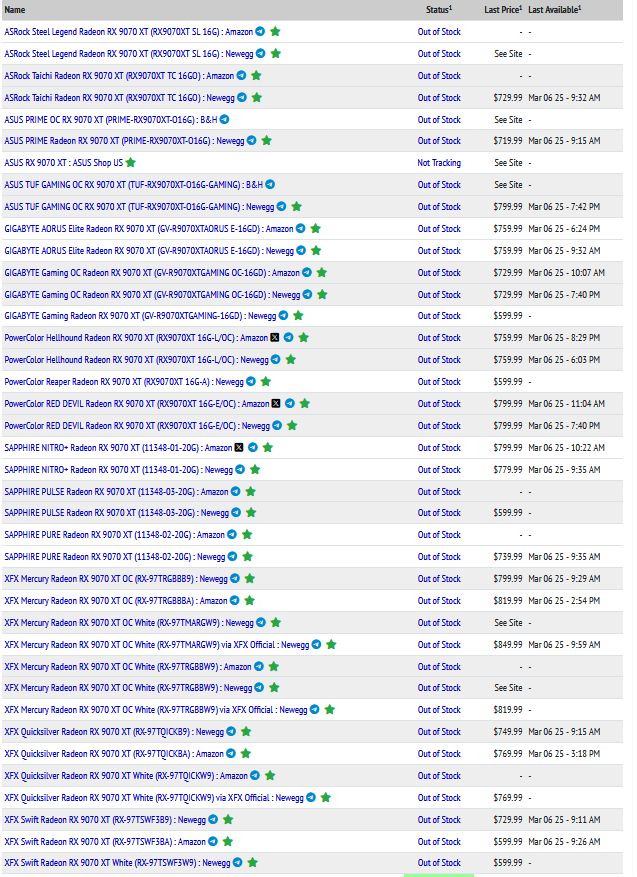Click Out of Stock for XFX Swift White row
Screen dimensions: 637x877
[x=439, y=862]
